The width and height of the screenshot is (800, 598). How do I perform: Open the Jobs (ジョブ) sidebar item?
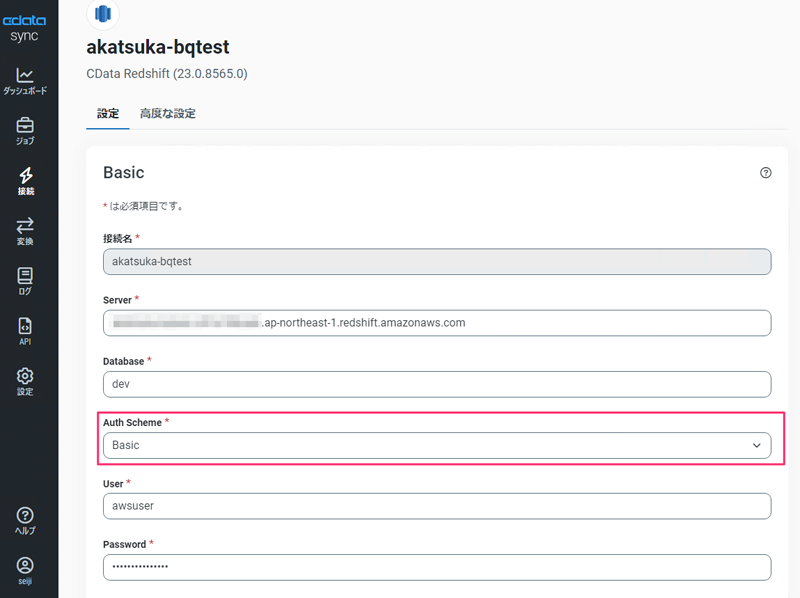(25, 131)
